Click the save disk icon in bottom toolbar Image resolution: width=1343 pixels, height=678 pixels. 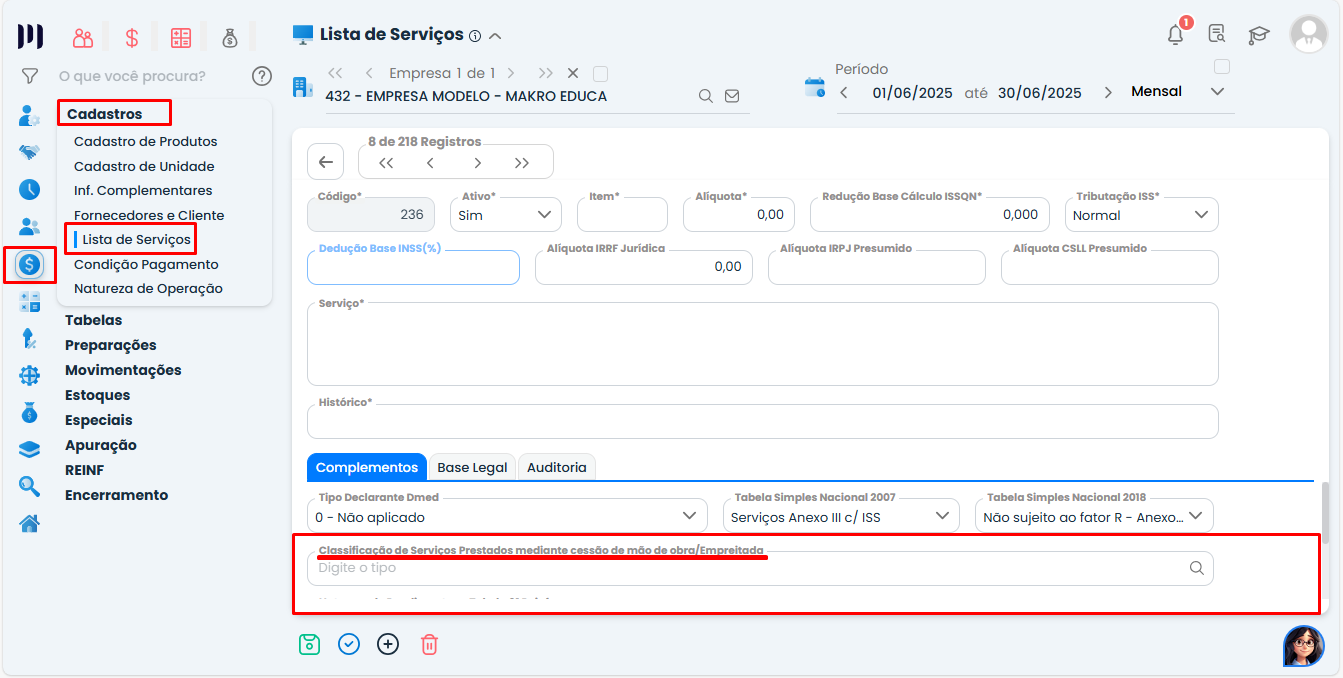pyautogui.click(x=309, y=644)
